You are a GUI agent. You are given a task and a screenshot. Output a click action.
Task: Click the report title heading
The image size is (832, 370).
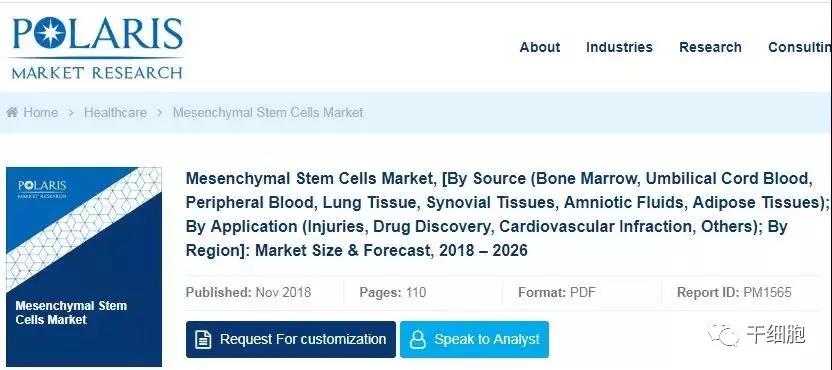tap(507, 214)
